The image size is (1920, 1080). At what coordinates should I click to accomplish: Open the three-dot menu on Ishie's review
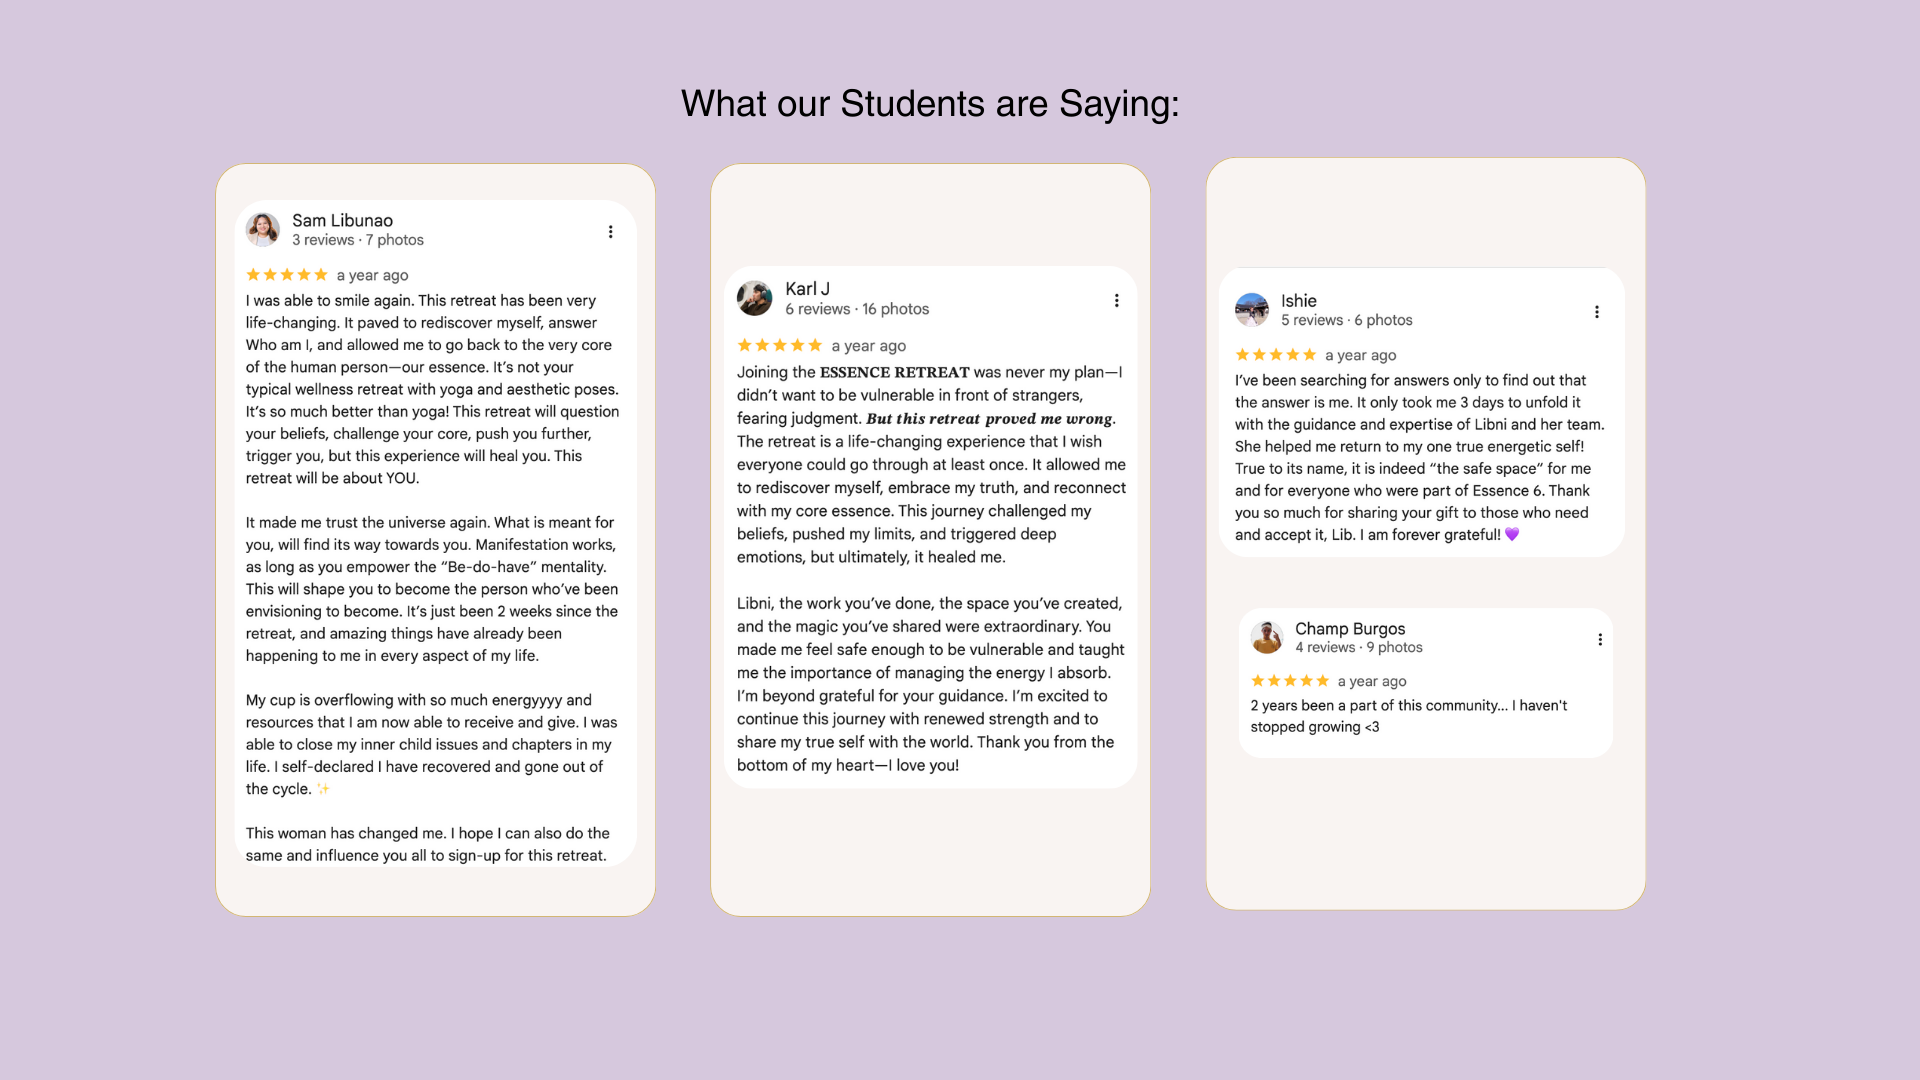[x=1596, y=312]
